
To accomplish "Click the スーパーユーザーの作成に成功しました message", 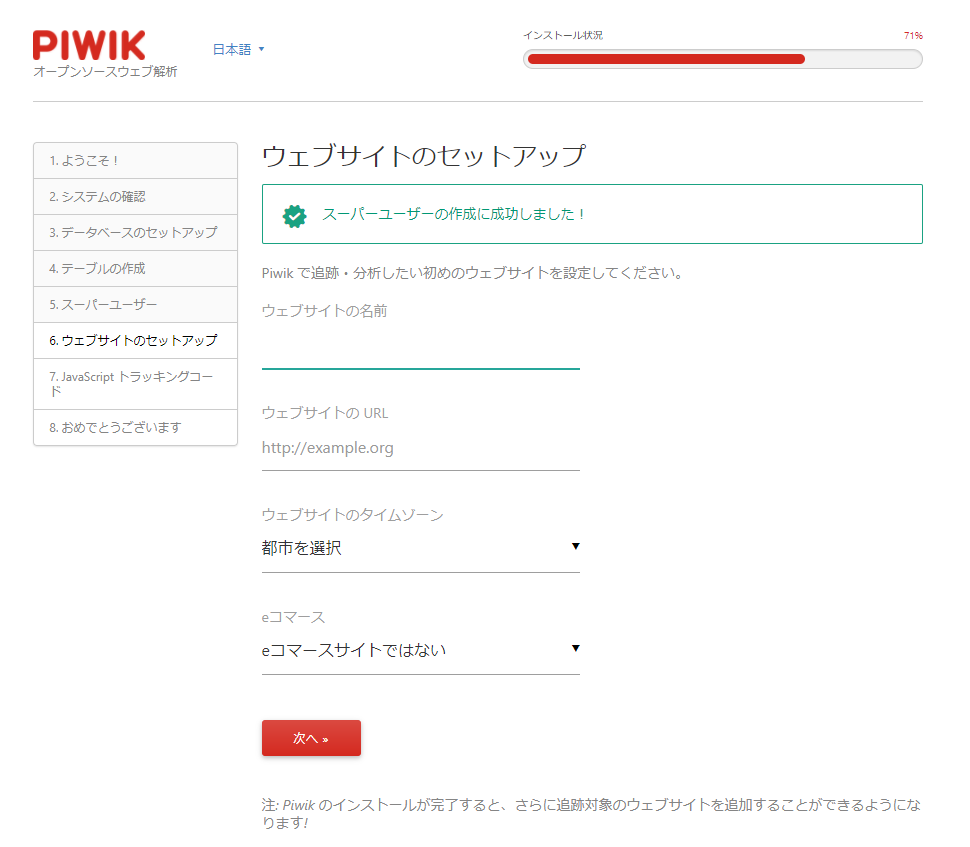I will point(453,214).
